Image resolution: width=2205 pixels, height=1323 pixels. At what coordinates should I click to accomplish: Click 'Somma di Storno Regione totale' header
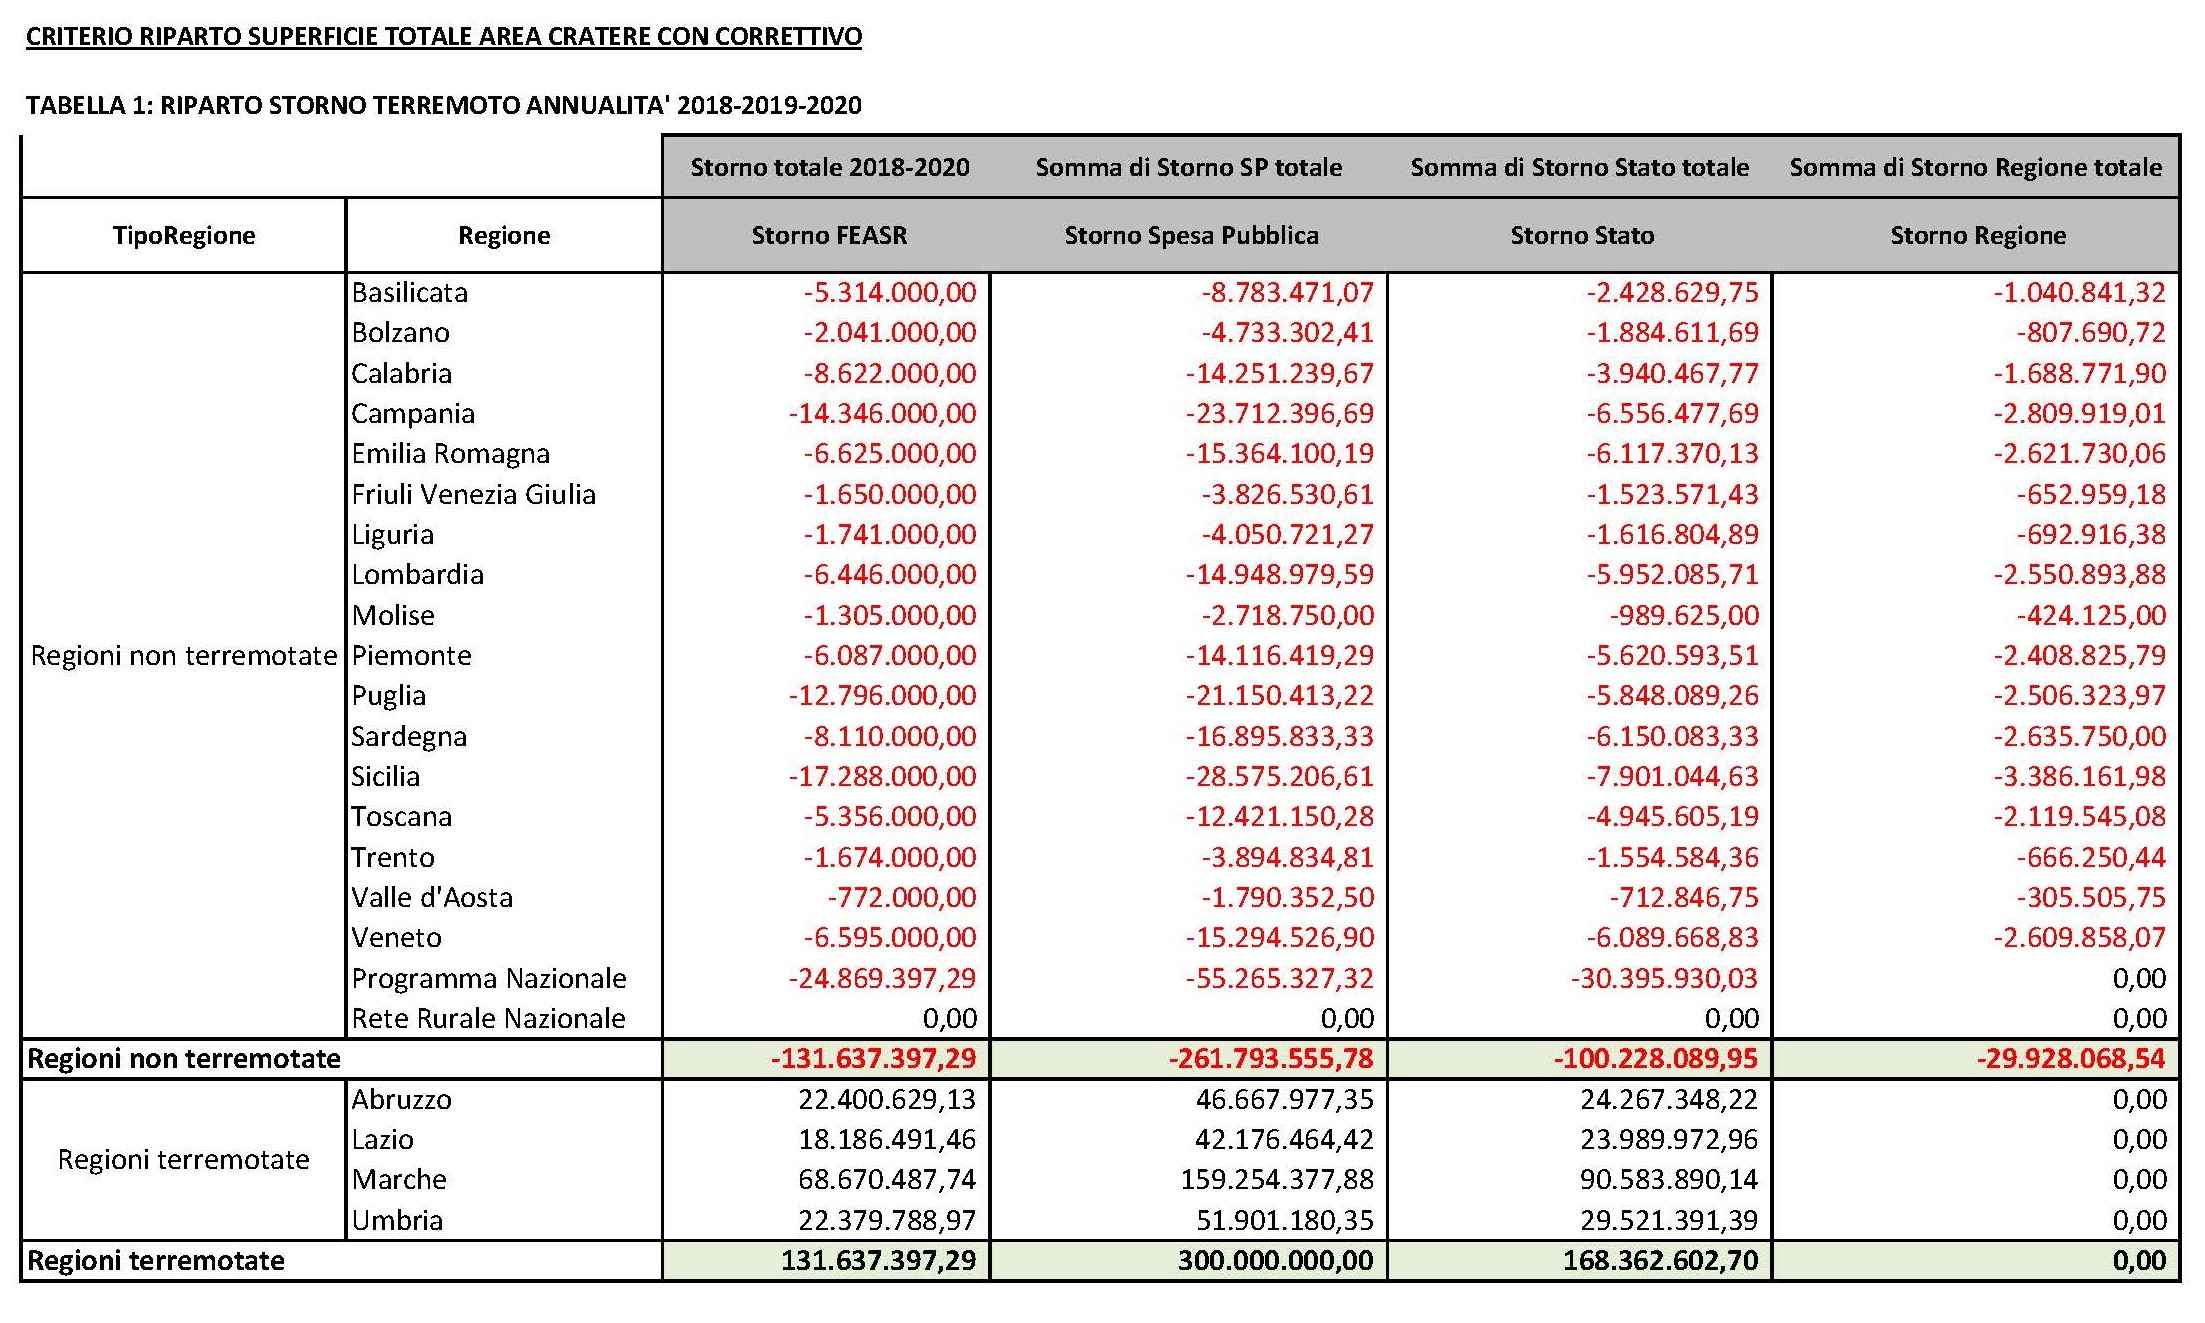[1976, 168]
